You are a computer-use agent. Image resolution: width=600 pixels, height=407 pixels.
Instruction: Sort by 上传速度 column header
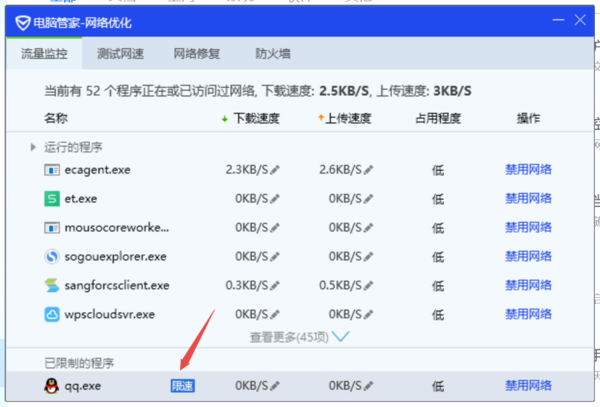coord(345,119)
